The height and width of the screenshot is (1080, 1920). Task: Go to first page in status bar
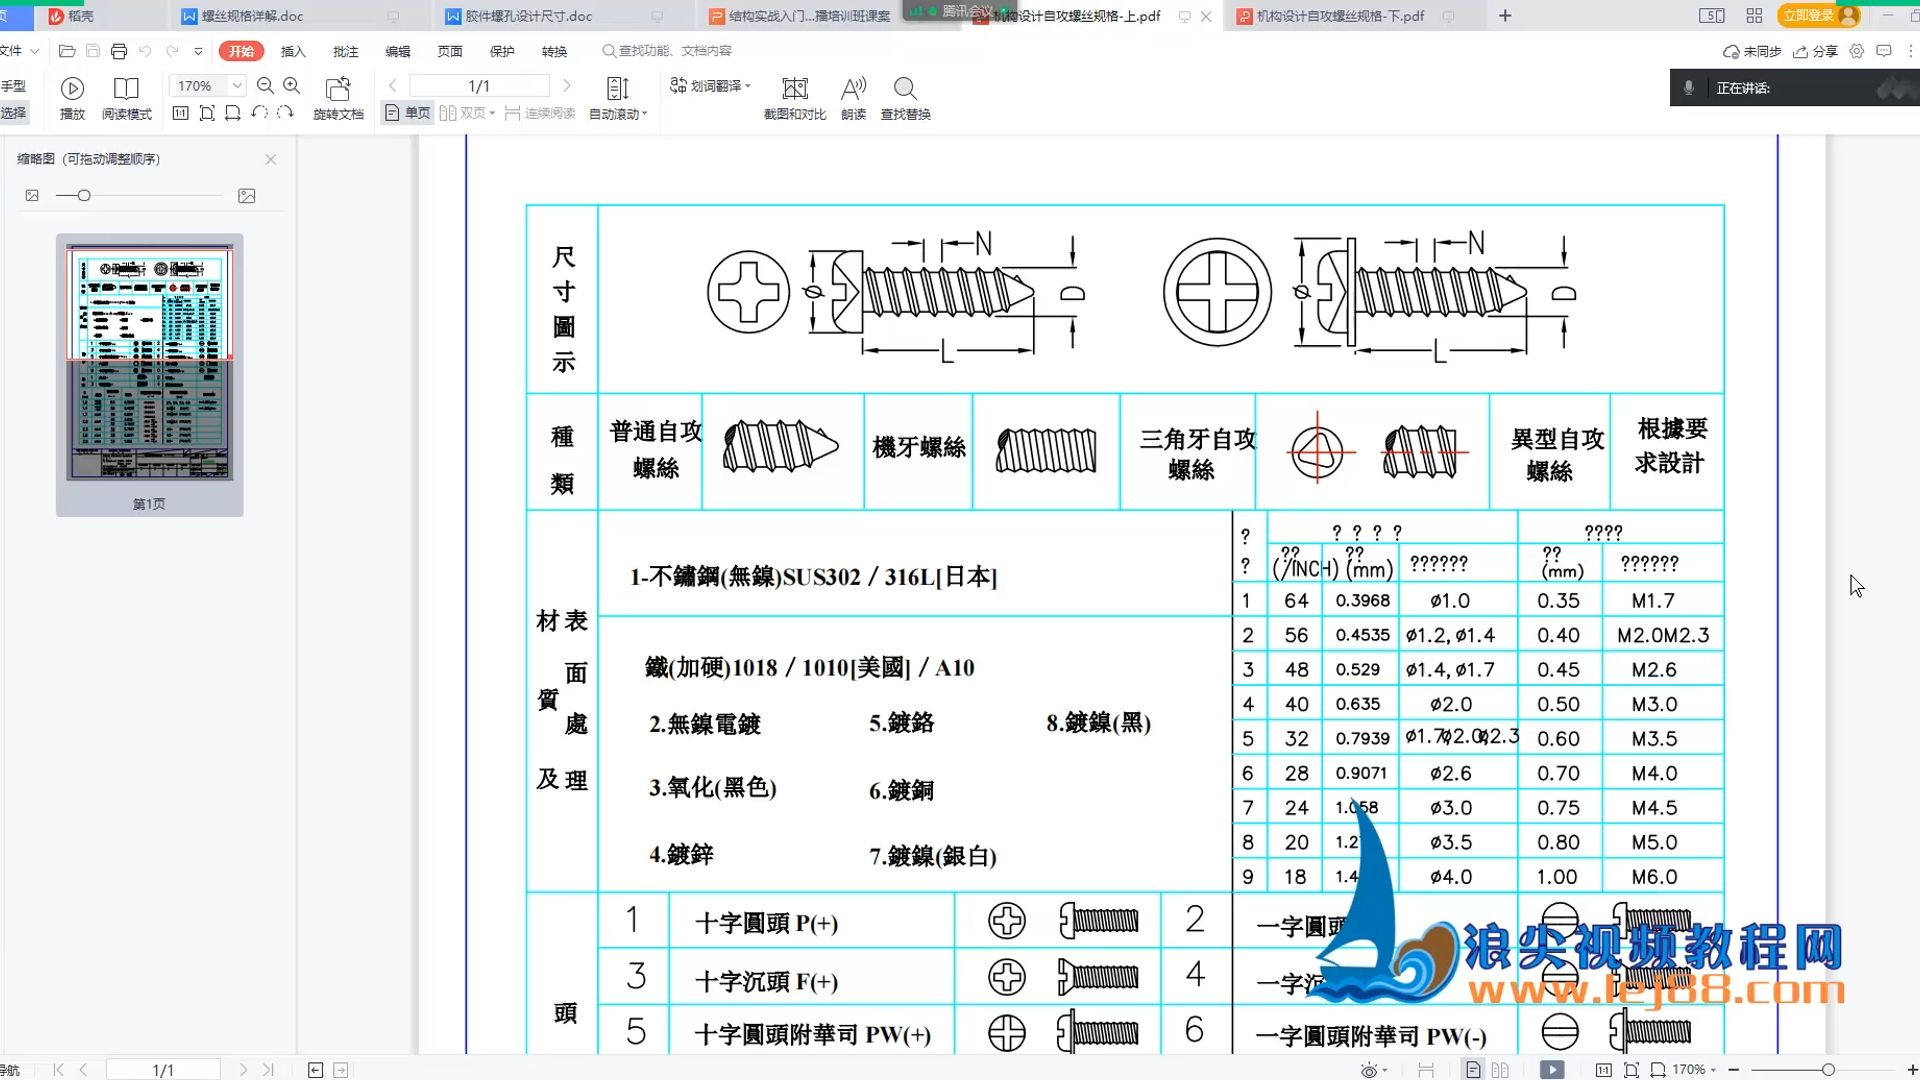point(58,1070)
